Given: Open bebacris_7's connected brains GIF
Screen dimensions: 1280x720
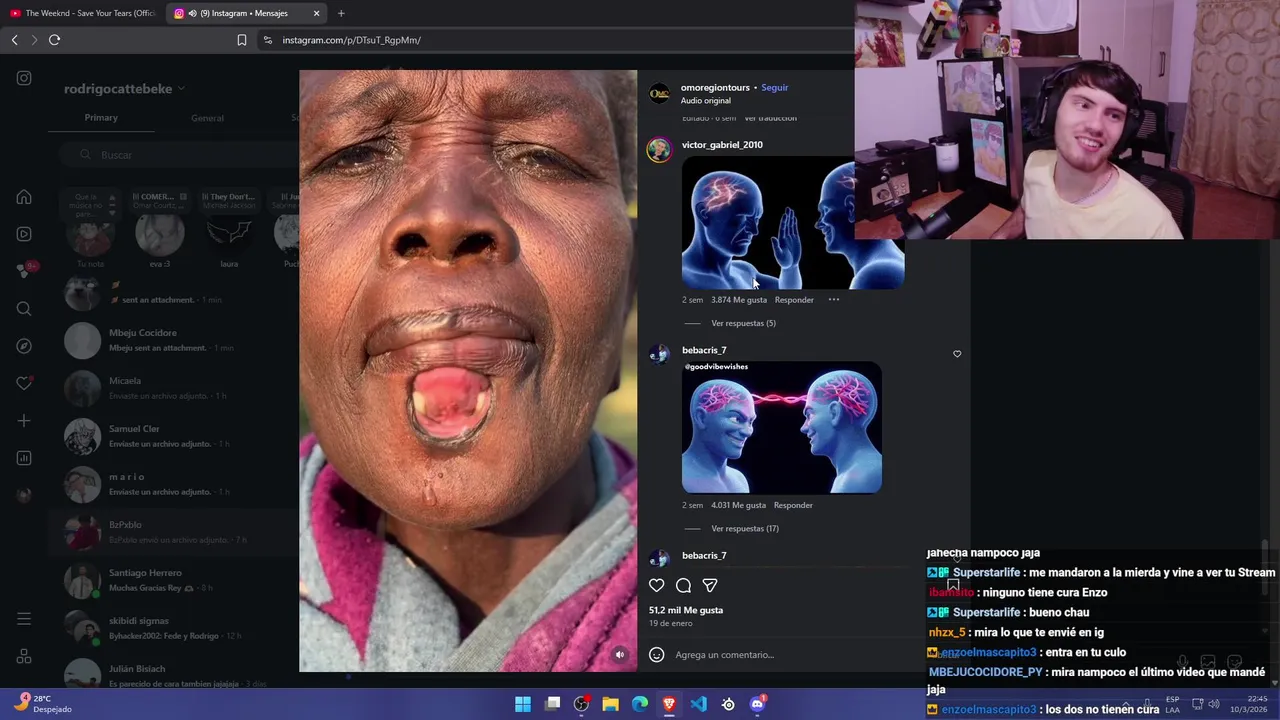Looking at the screenshot, I should [x=782, y=427].
